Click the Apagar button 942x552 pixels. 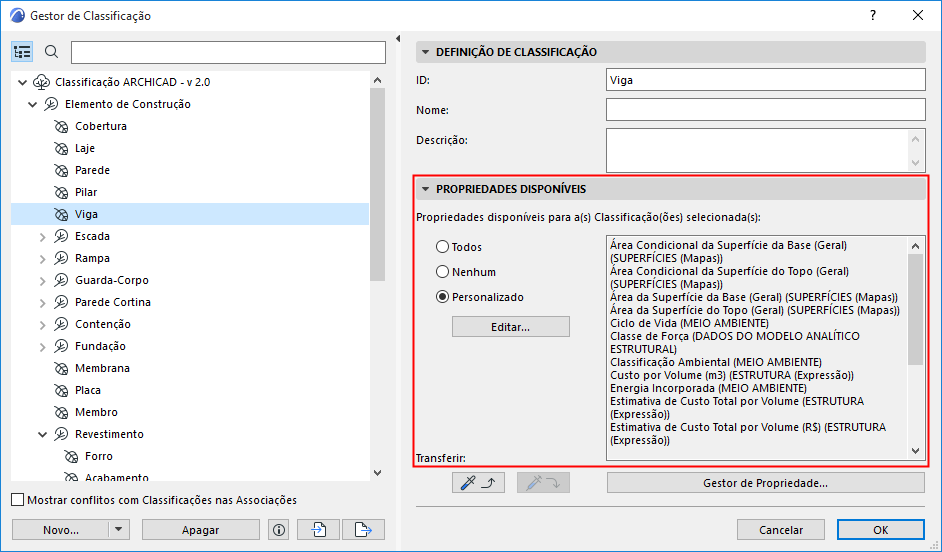201,530
